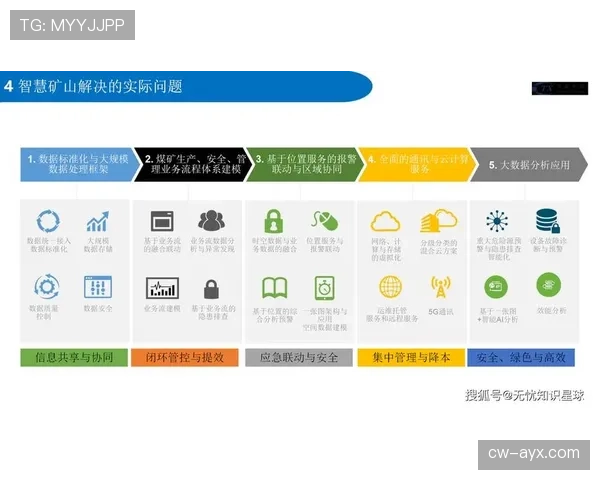Click the circular arrows icon above 数据统一接入
The height and width of the screenshot is (480, 600).
48,221
